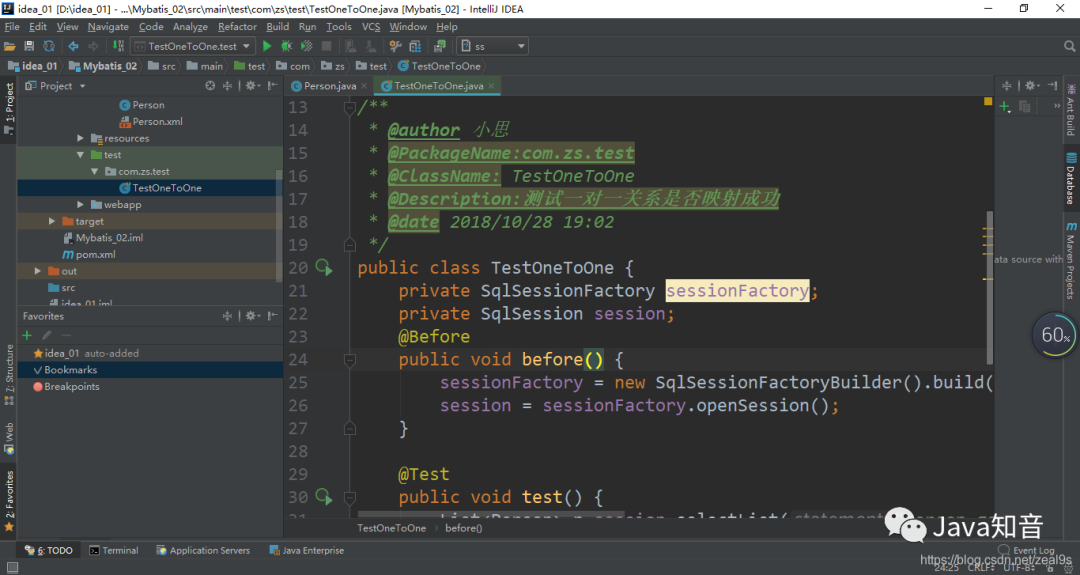Viewport: 1080px width, 575px height.
Task: Open the TestOneToOne.test run configuration dropdown
Action: pos(193,46)
